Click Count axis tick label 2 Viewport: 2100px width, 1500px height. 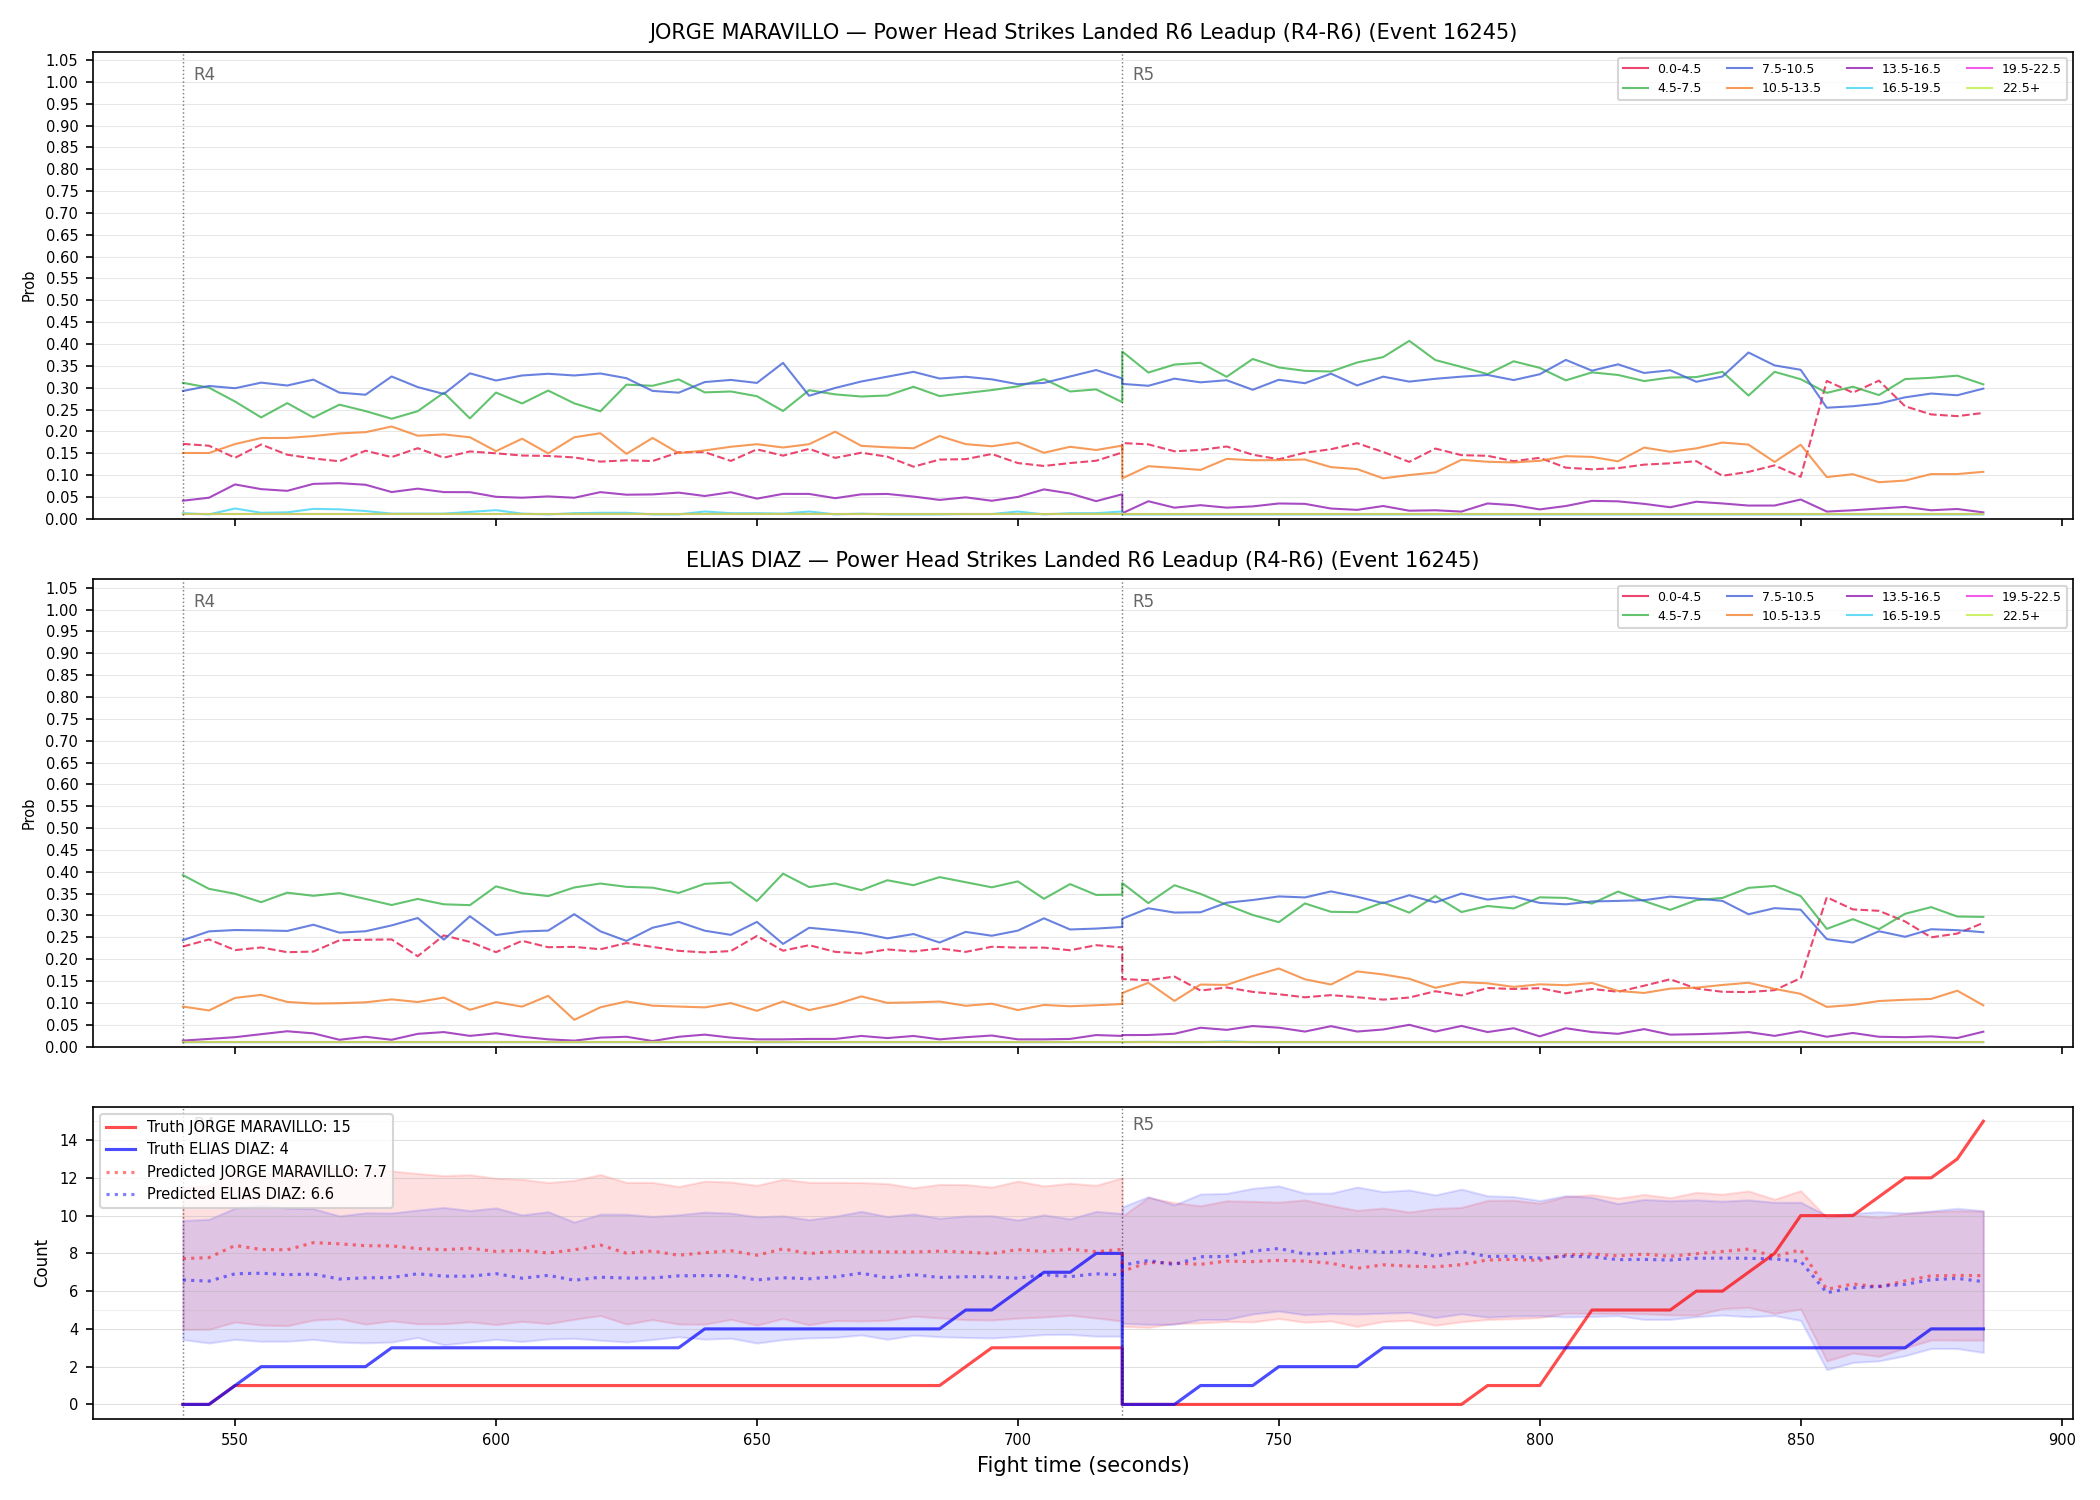point(73,1367)
